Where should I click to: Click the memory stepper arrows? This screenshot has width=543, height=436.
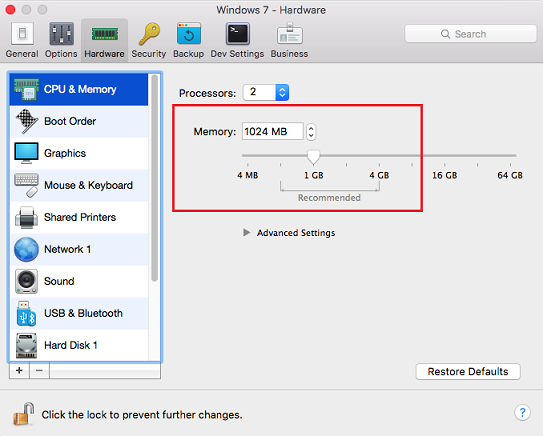click(311, 132)
